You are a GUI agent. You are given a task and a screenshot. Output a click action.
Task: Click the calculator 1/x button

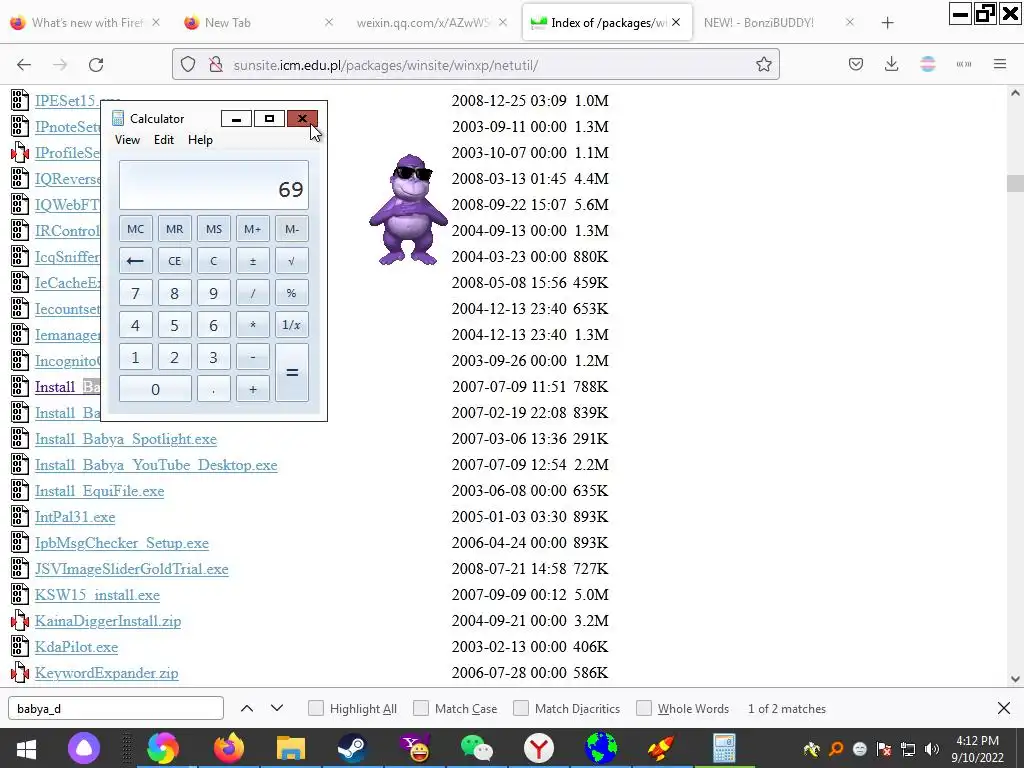[x=291, y=325]
